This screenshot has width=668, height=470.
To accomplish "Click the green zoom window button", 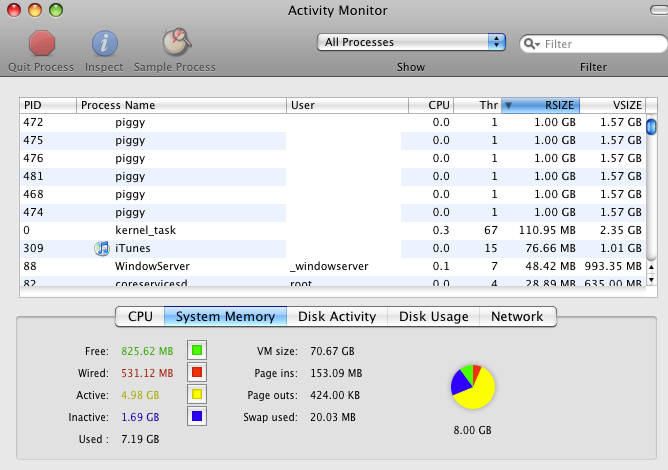I will pos(56,10).
